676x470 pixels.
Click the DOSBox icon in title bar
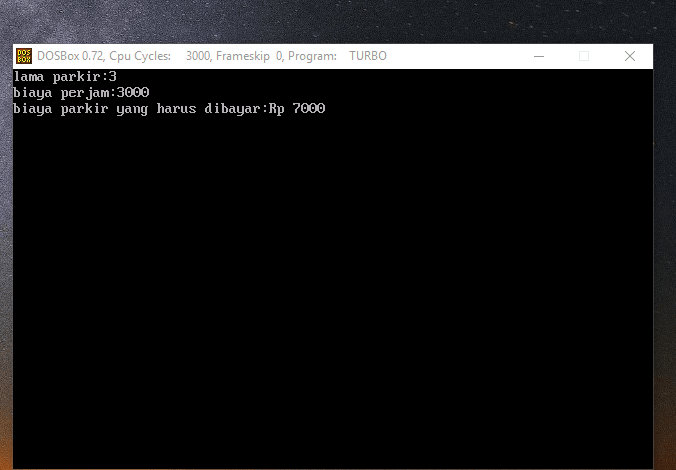tap(24, 56)
